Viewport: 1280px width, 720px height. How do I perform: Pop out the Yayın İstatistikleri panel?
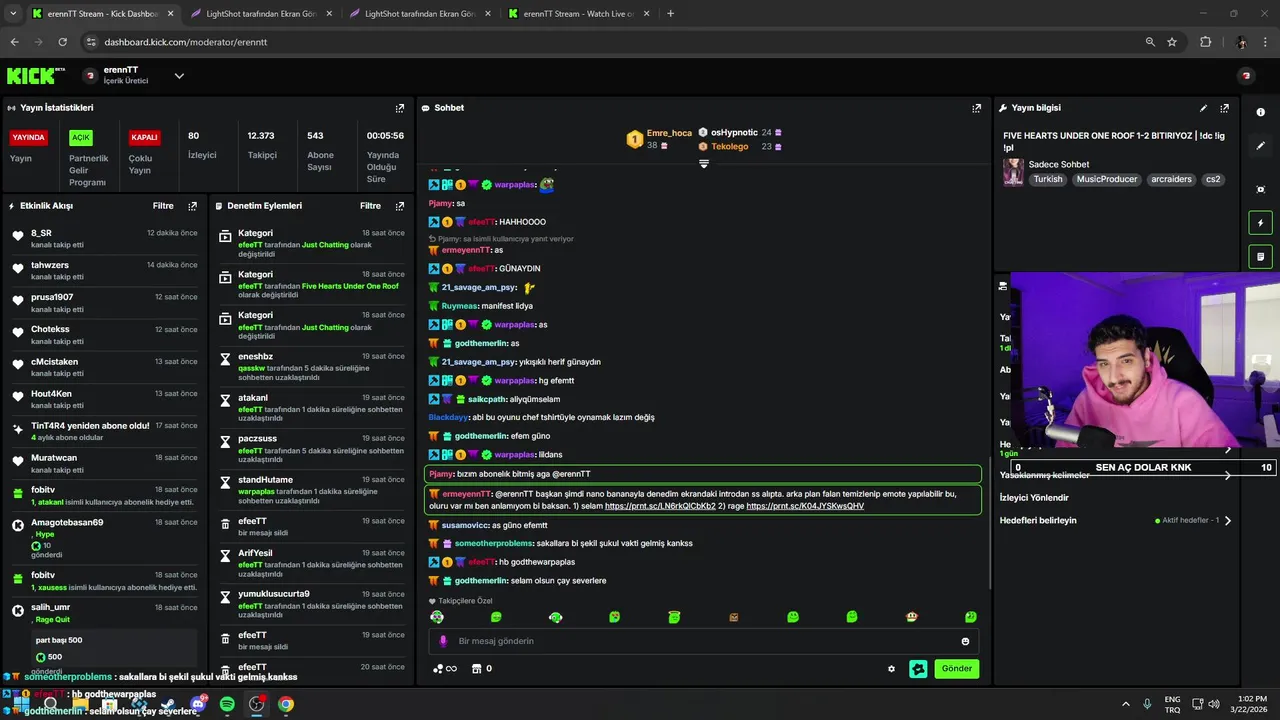point(400,108)
